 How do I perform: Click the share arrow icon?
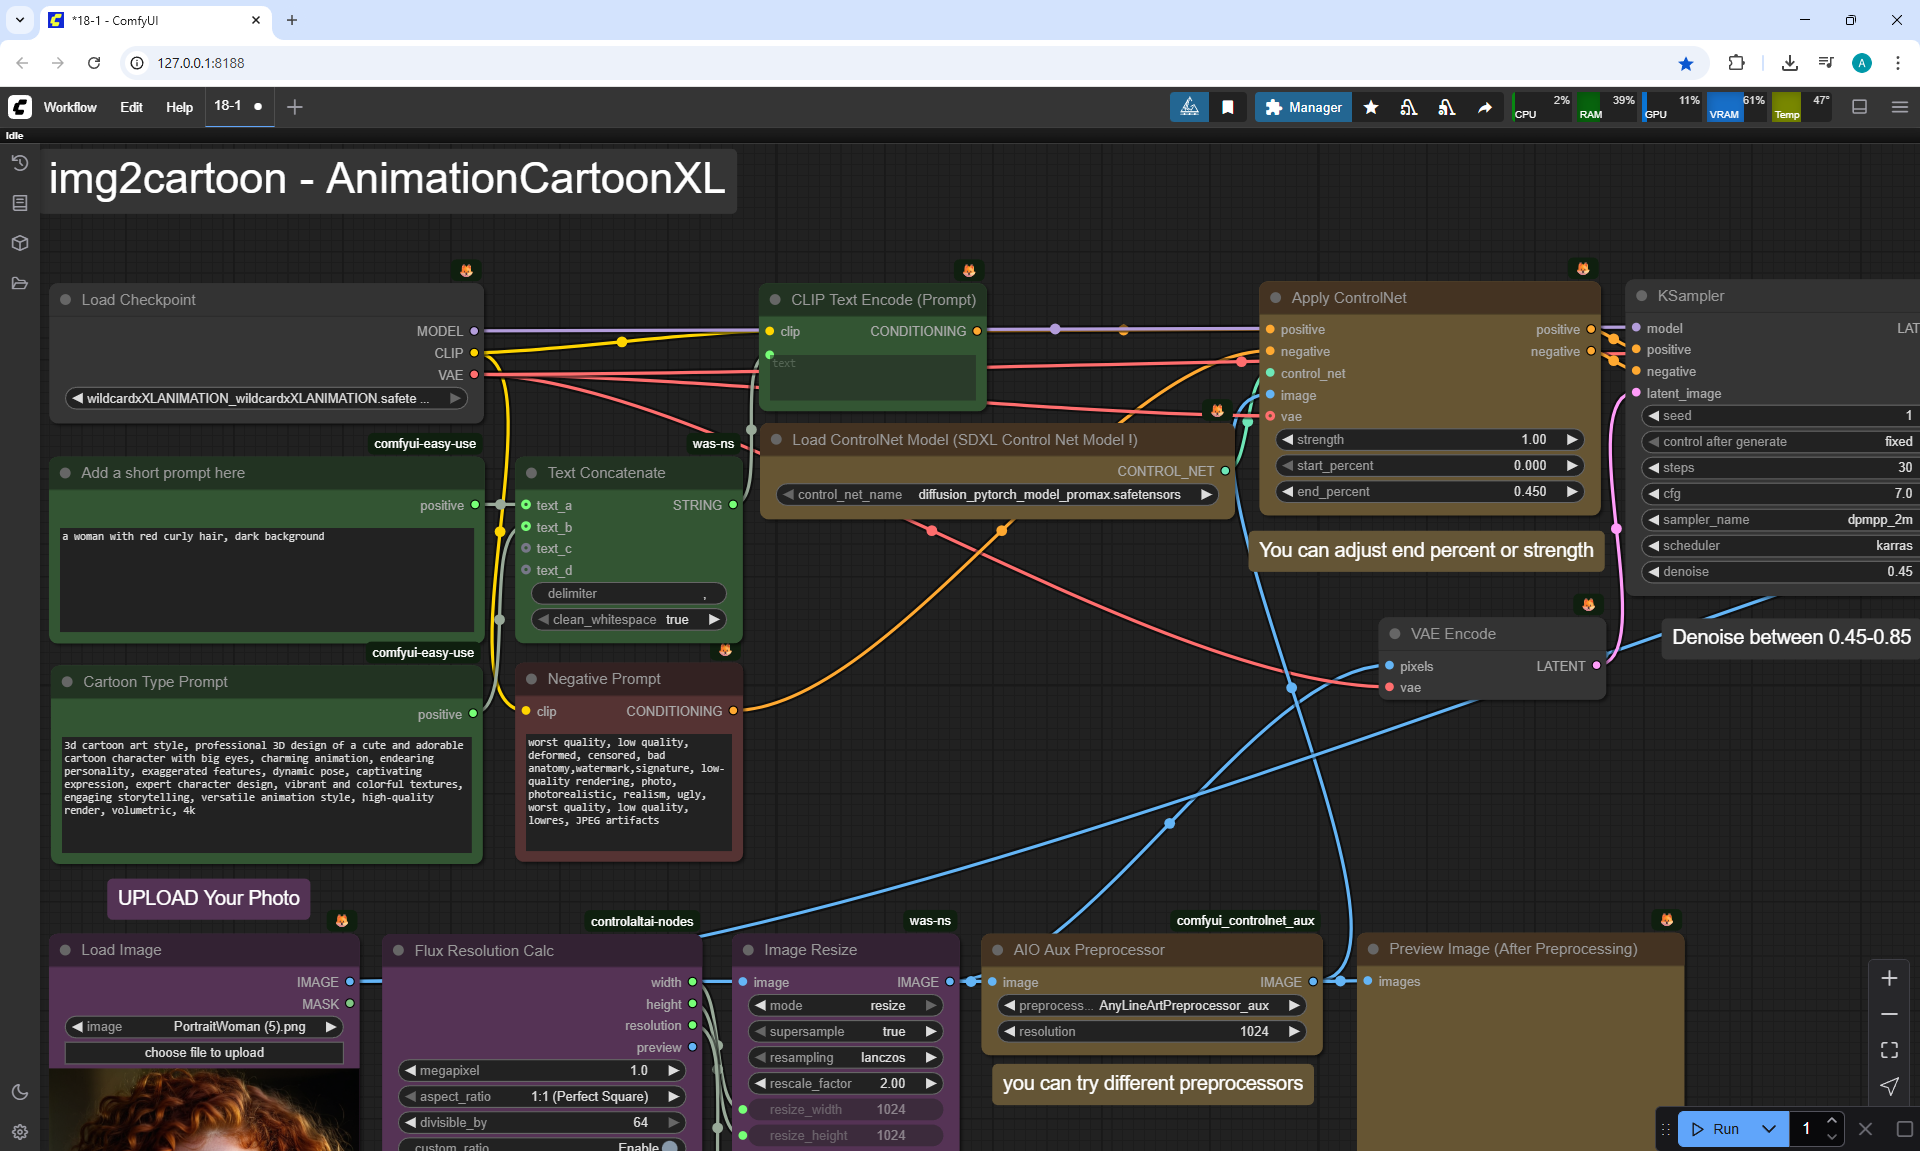coord(1485,107)
